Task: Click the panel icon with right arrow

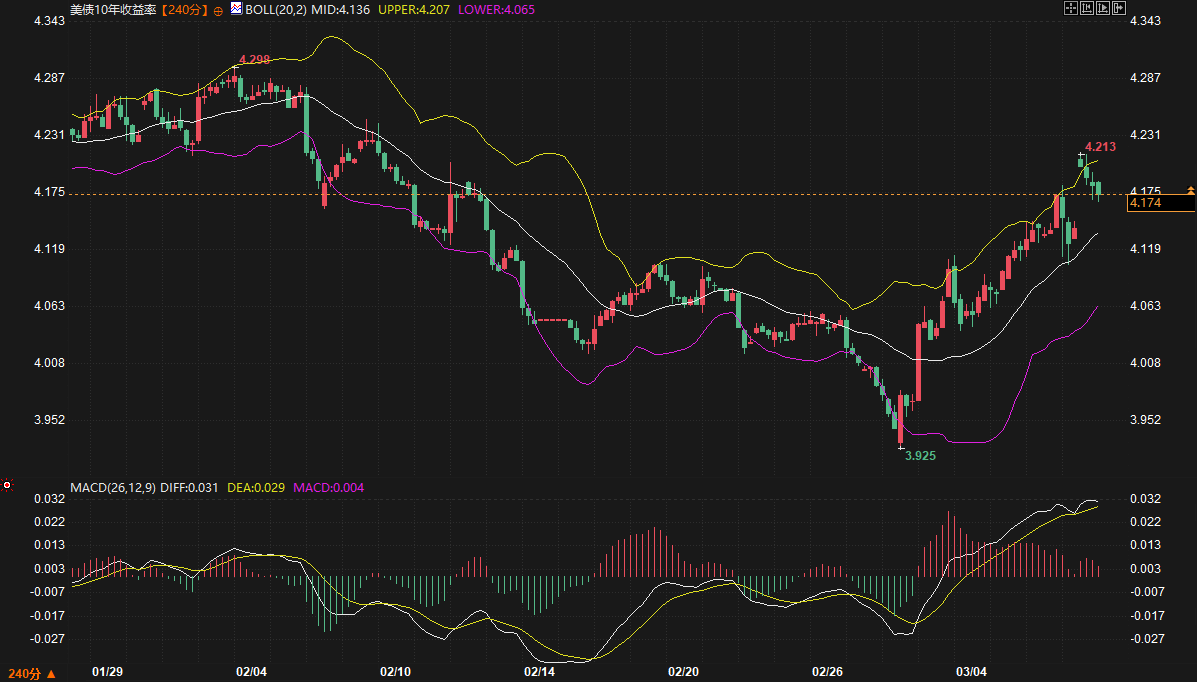Action: point(1120,9)
